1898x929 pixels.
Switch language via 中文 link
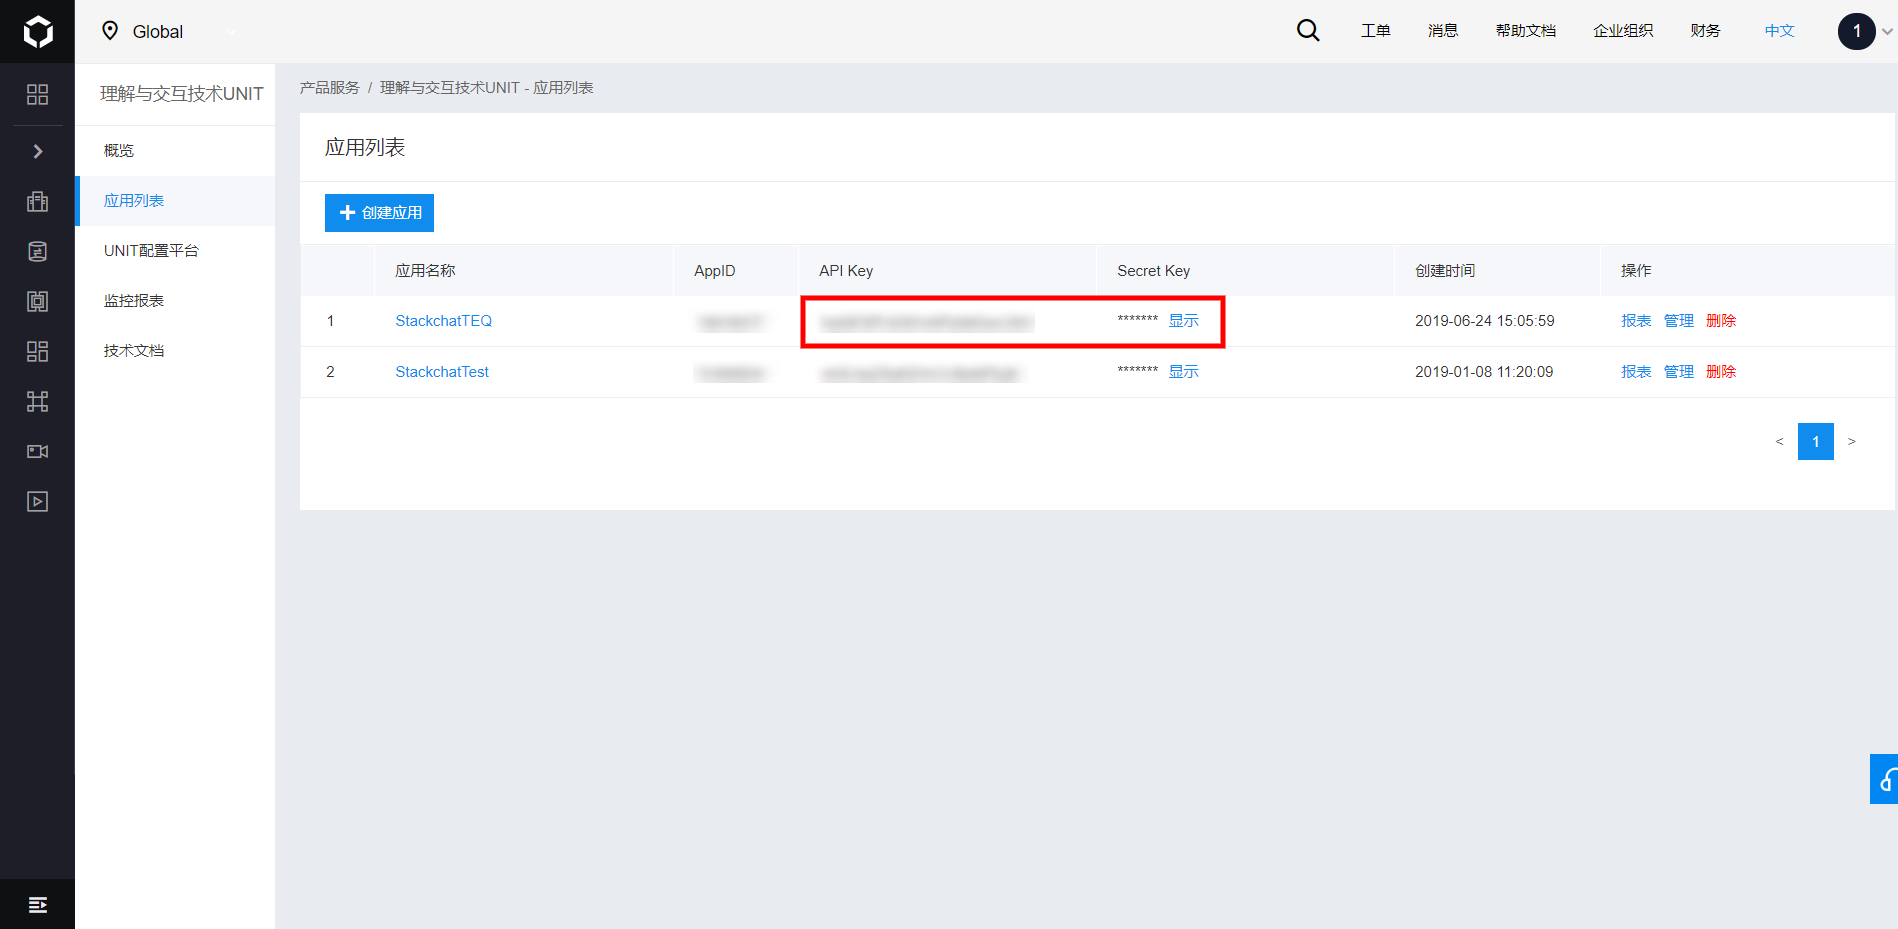pos(1780,31)
